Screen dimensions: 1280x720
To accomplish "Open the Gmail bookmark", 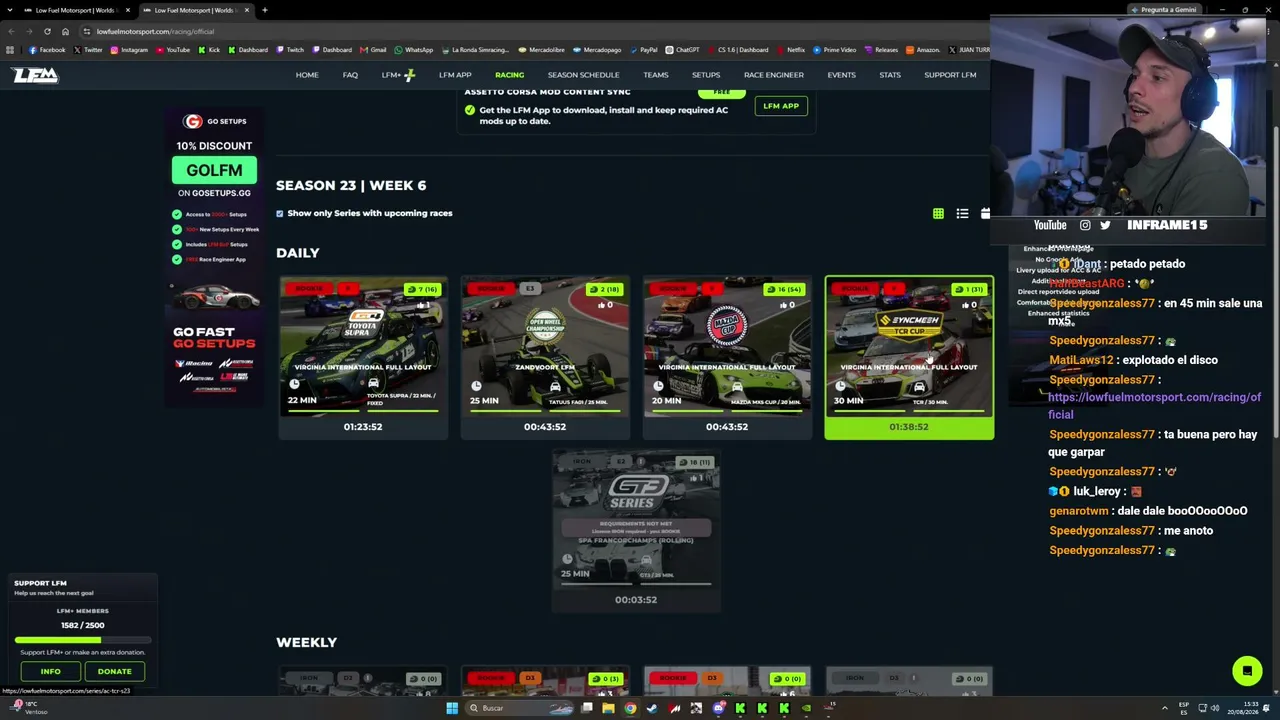I will tap(373, 50).
